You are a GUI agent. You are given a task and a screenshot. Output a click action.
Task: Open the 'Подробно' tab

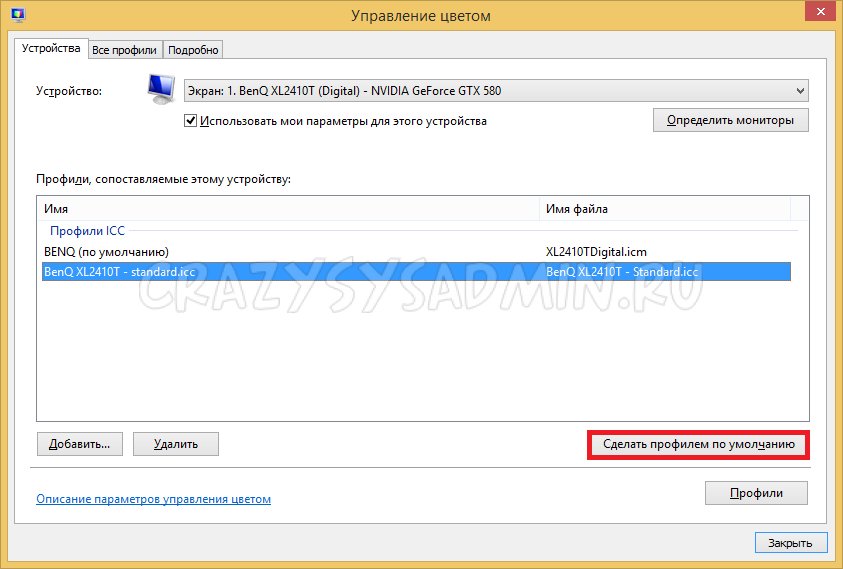[192, 49]
